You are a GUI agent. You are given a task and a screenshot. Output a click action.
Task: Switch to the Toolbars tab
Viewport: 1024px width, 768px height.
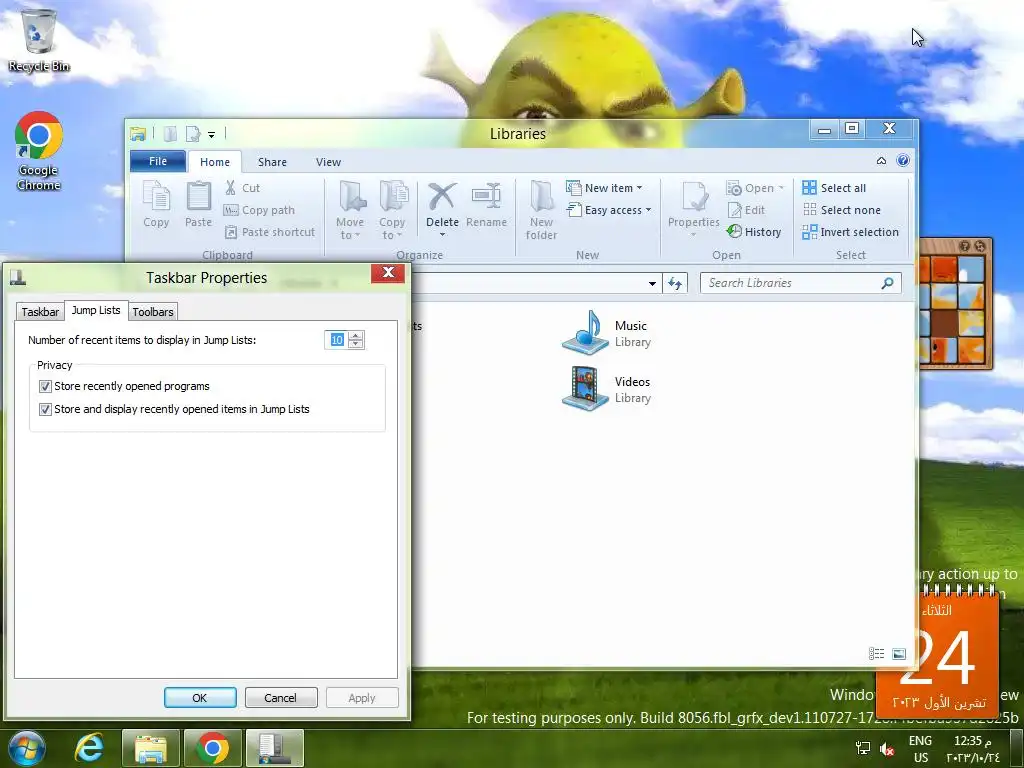[153, 312]
